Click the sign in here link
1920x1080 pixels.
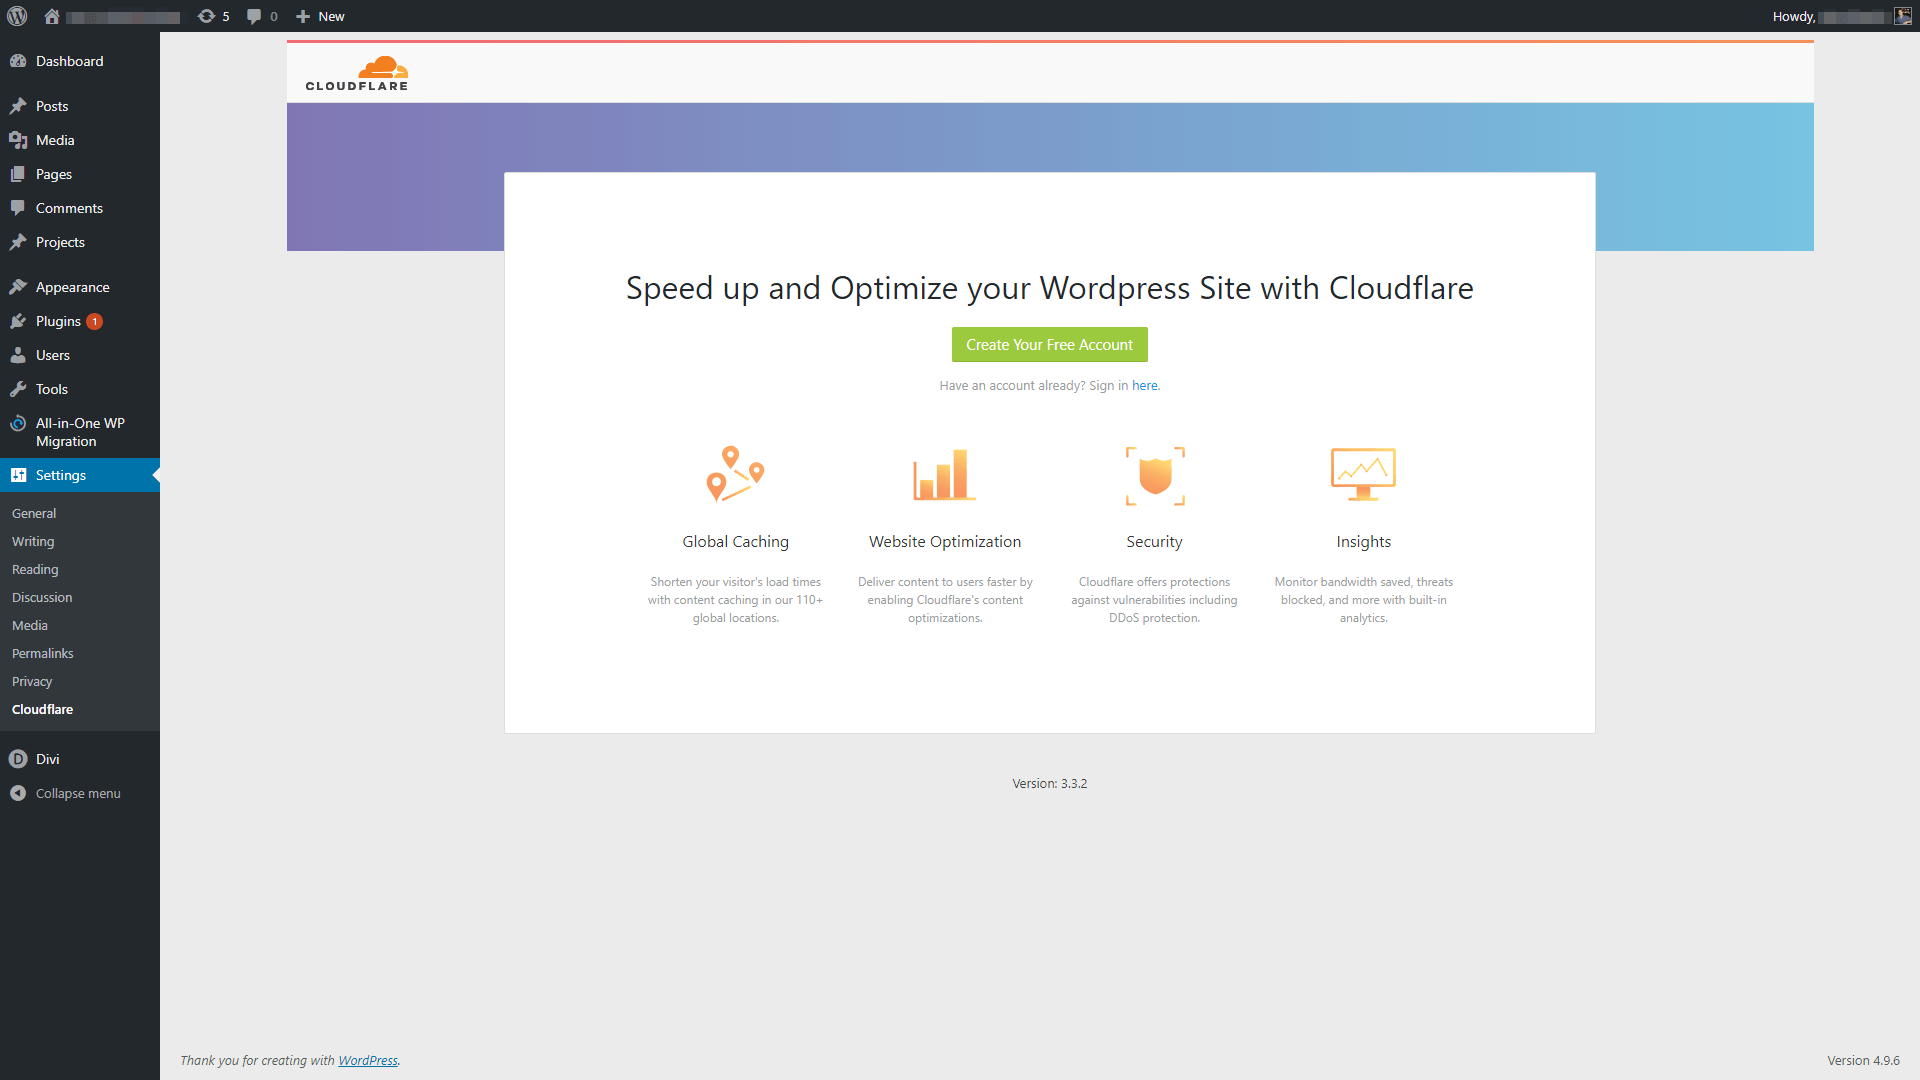pos(1143,384)
